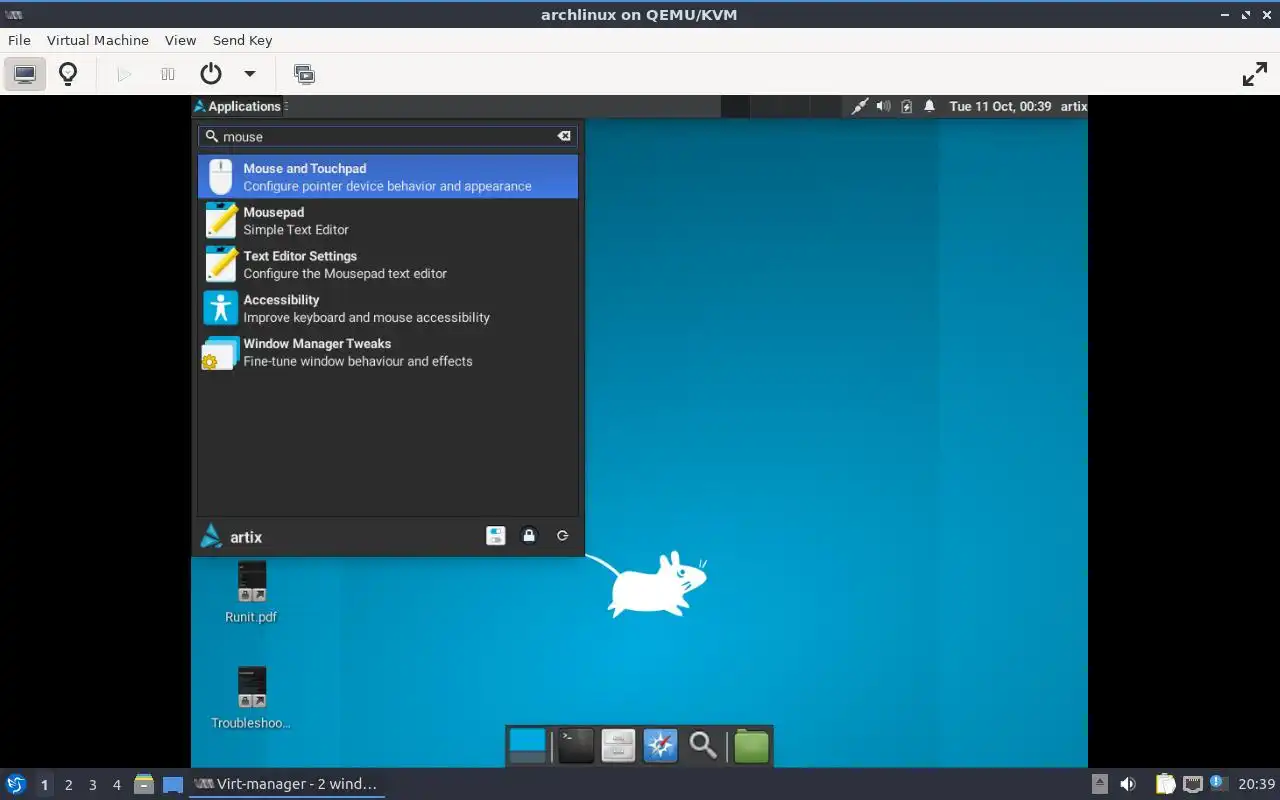Launch web browser compass dock icon
The height and width of the screenshot is (800, 1280).
pos(661,746)
